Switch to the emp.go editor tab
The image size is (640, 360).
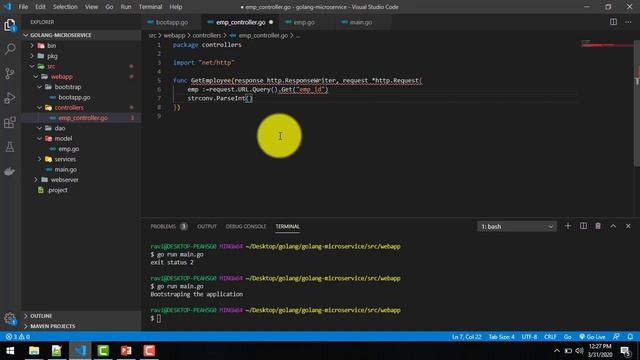coord(304,22)
